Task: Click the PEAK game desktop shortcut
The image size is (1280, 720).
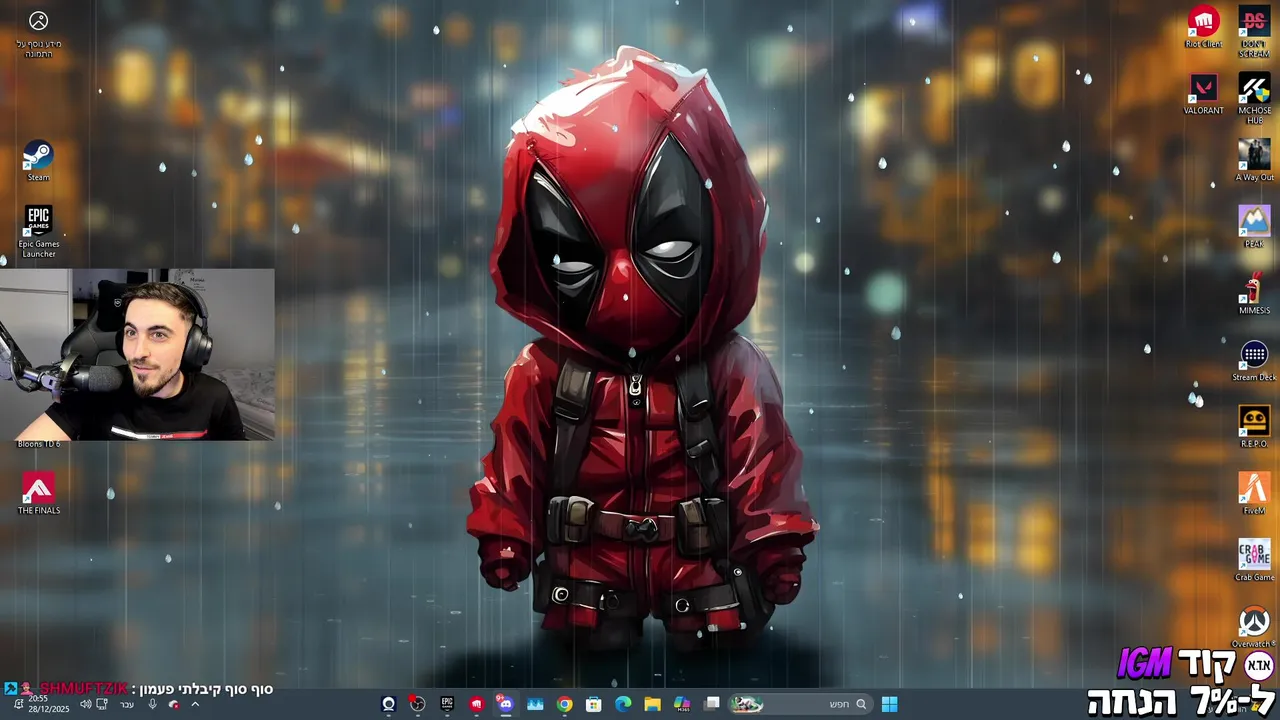Action: pyautogui.click(x=1254, y=226)
